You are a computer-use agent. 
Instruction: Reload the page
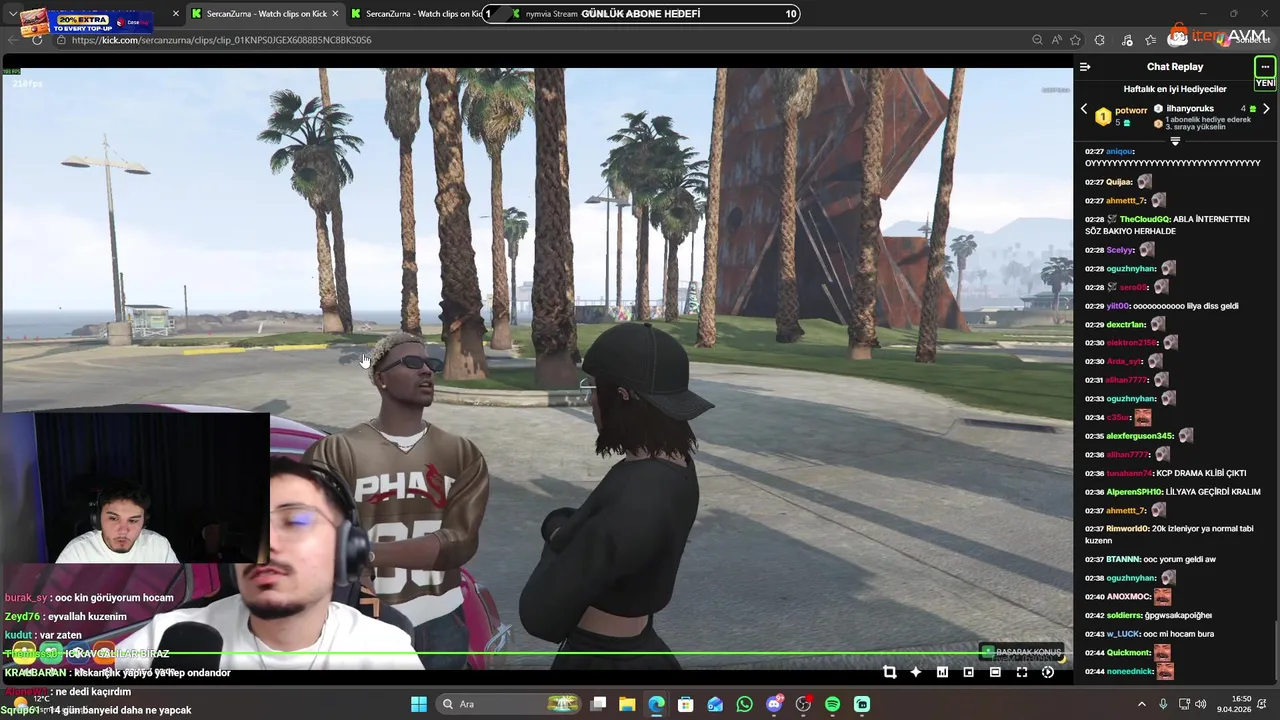point(37,40)
